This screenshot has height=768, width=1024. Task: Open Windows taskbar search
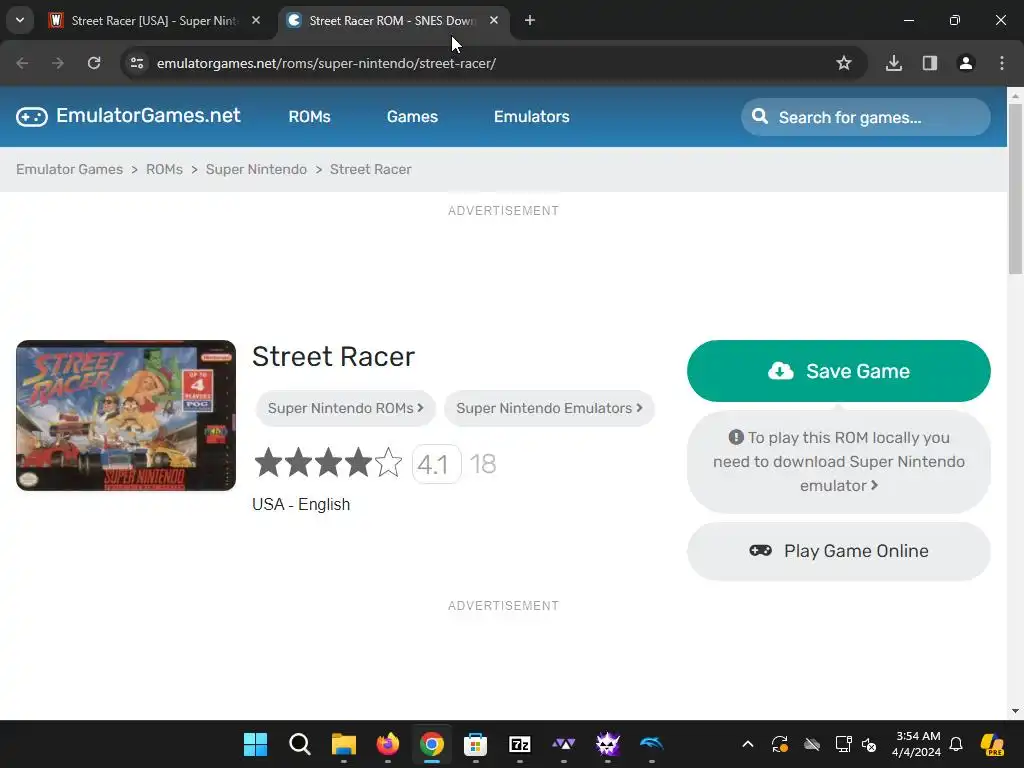click(299, 744)
